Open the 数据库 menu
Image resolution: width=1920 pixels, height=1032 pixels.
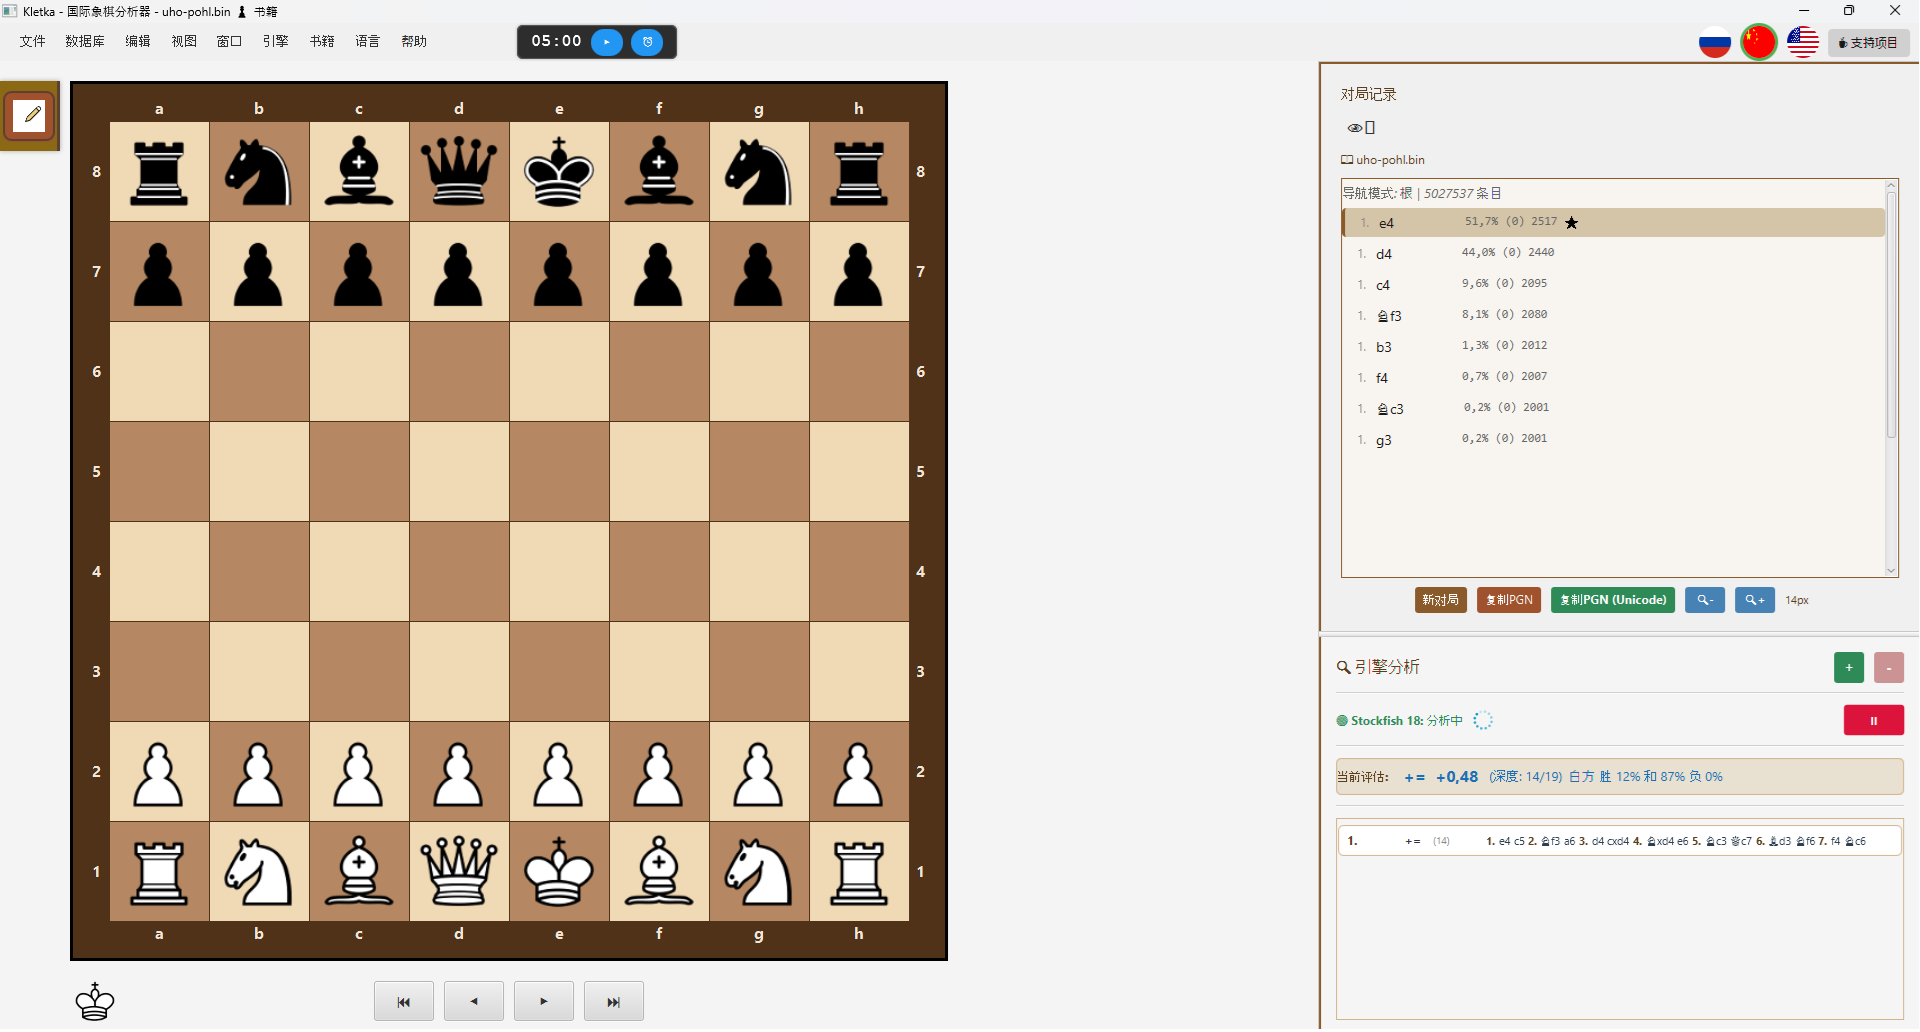coord(85,42)
